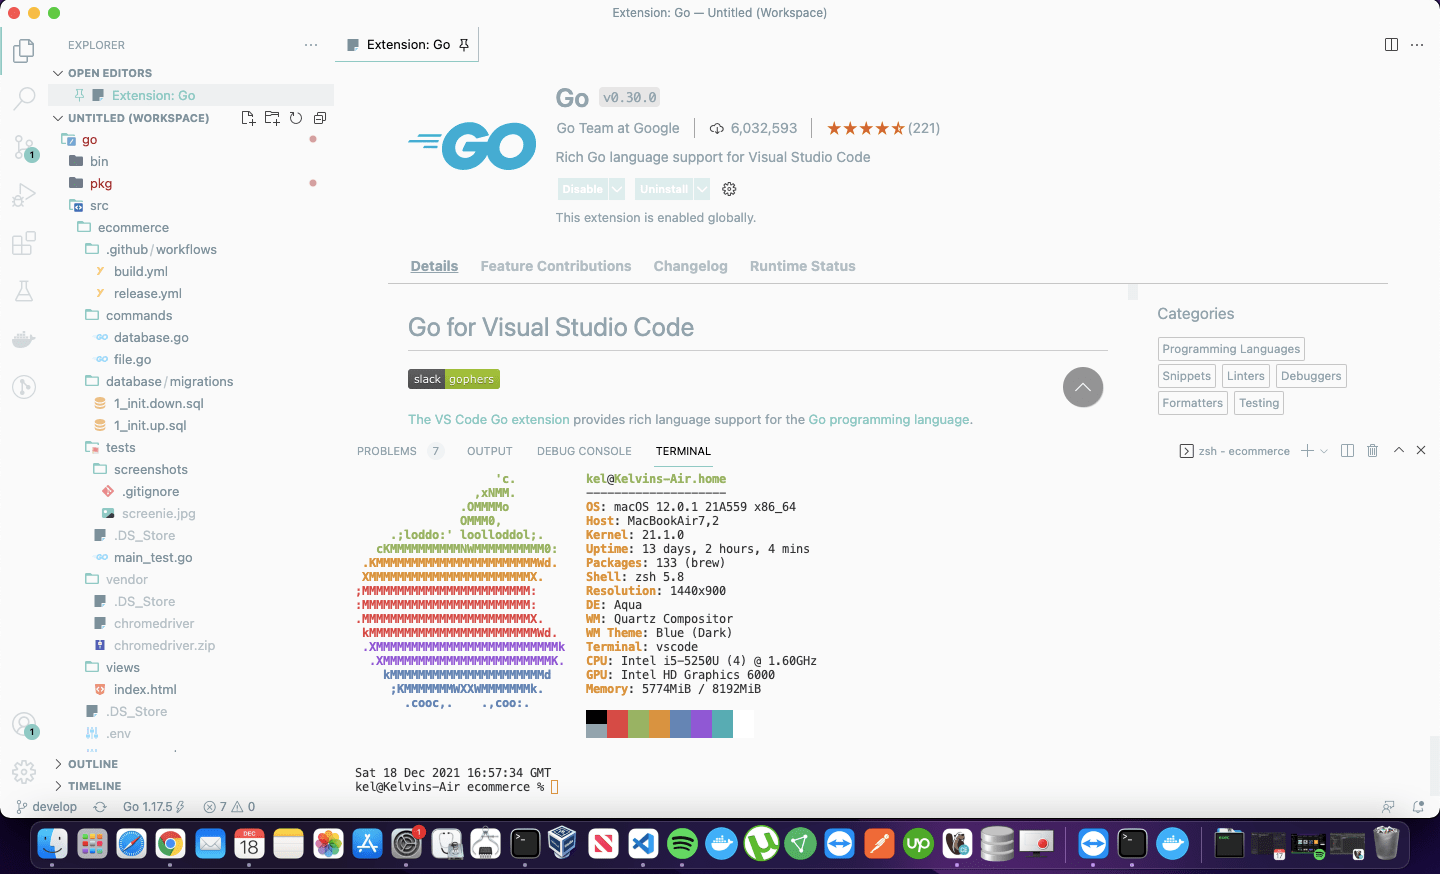Click develop branch in status bar
Screen dimensions: 1440x874
pos(47,807)
